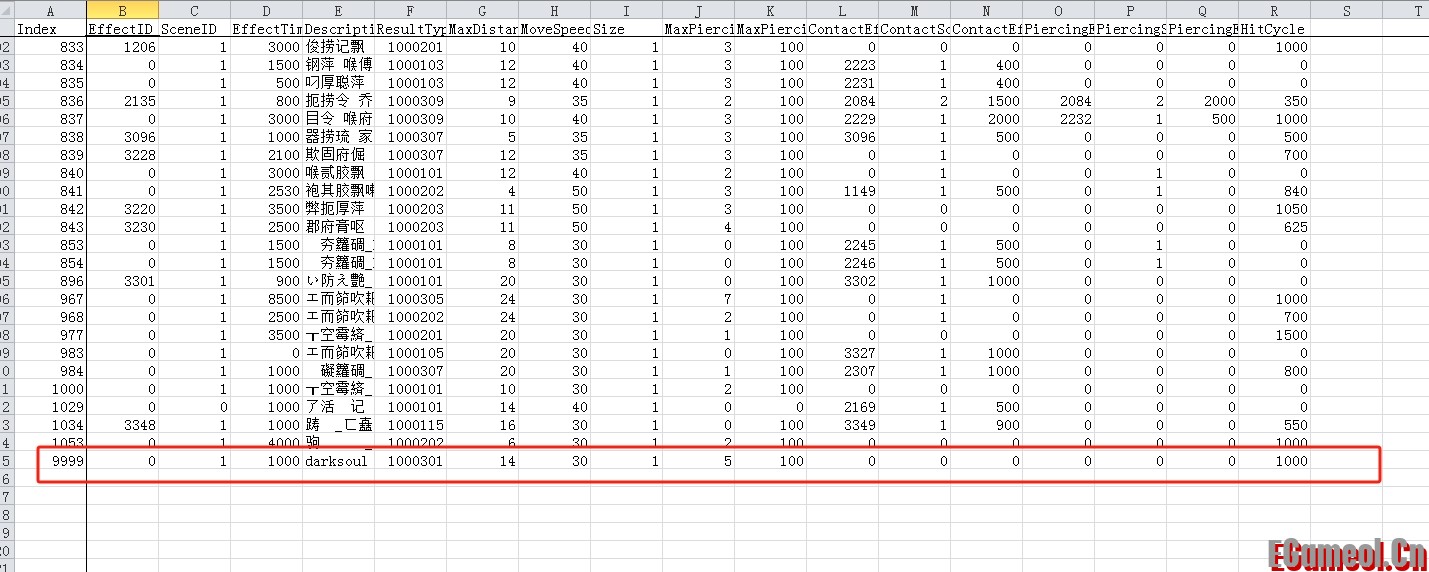Select the "HitCycle" header cell
This screenshot has width=1429, height=572.
click(1274, 29)
